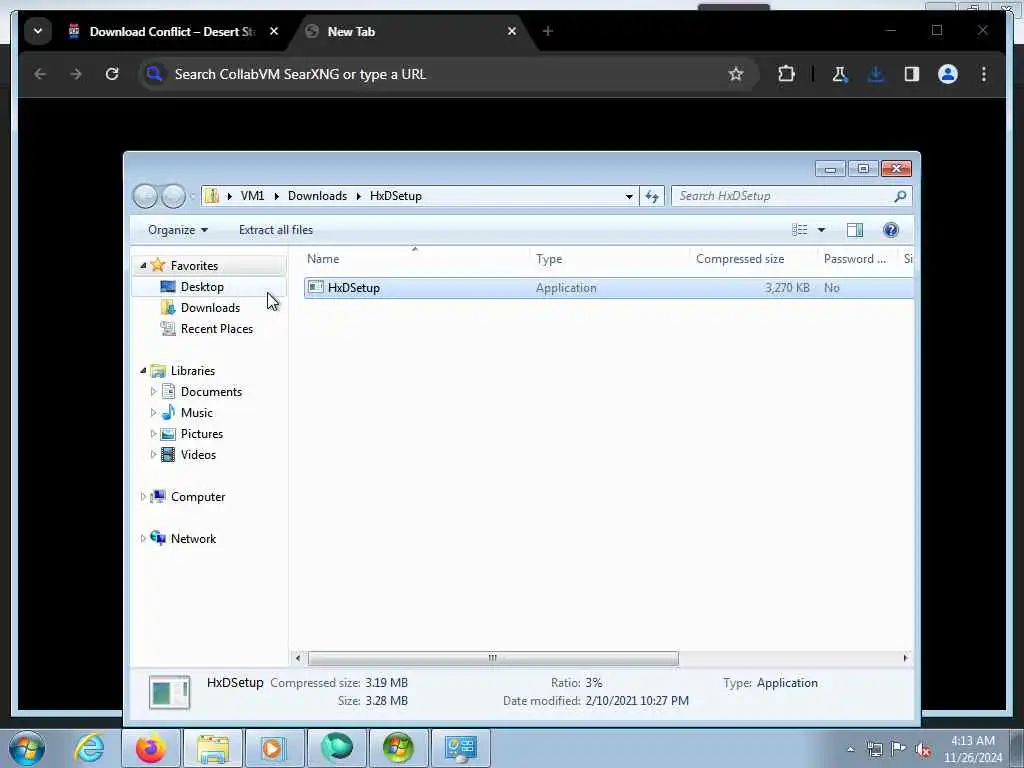Click the HxDSetup preview thumbnail in details pane
This screenshot has width=1024, height=768.
pos(169,692)
